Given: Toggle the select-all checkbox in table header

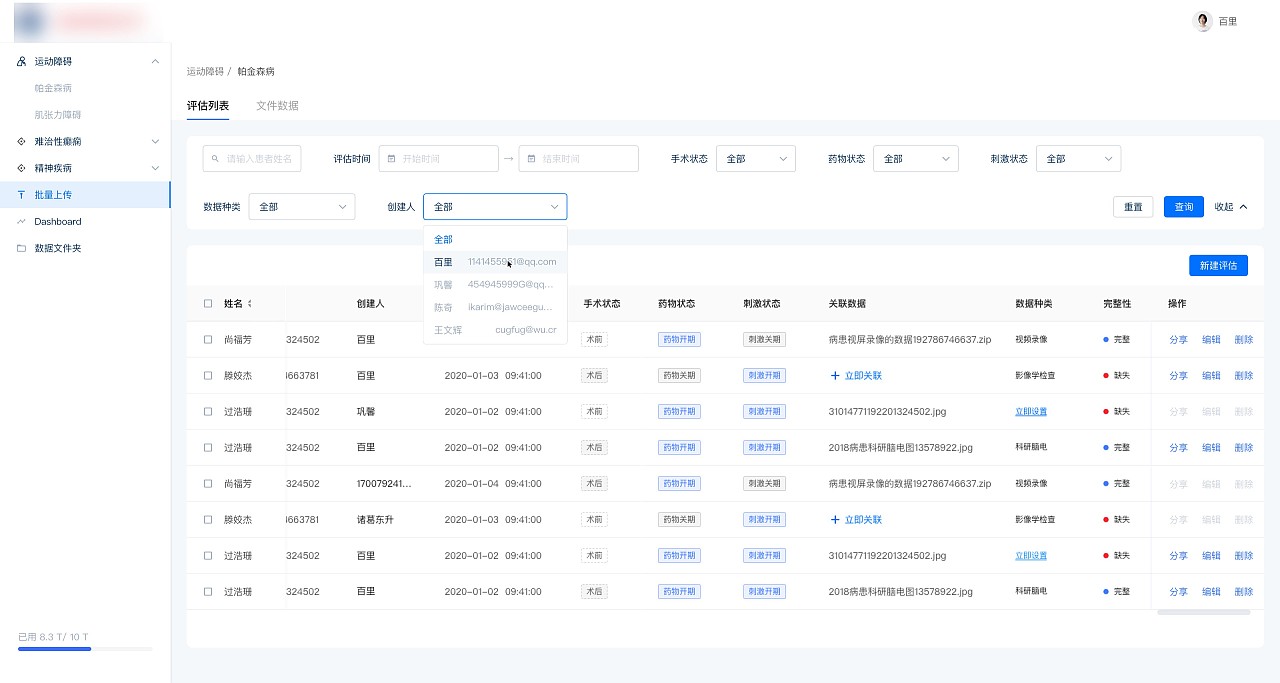Looking at the screenshot, I should pyautogui.click(x=208, y=304).
